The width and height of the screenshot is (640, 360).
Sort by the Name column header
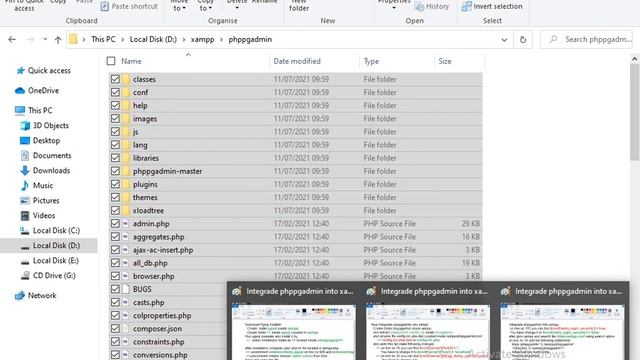131,61
